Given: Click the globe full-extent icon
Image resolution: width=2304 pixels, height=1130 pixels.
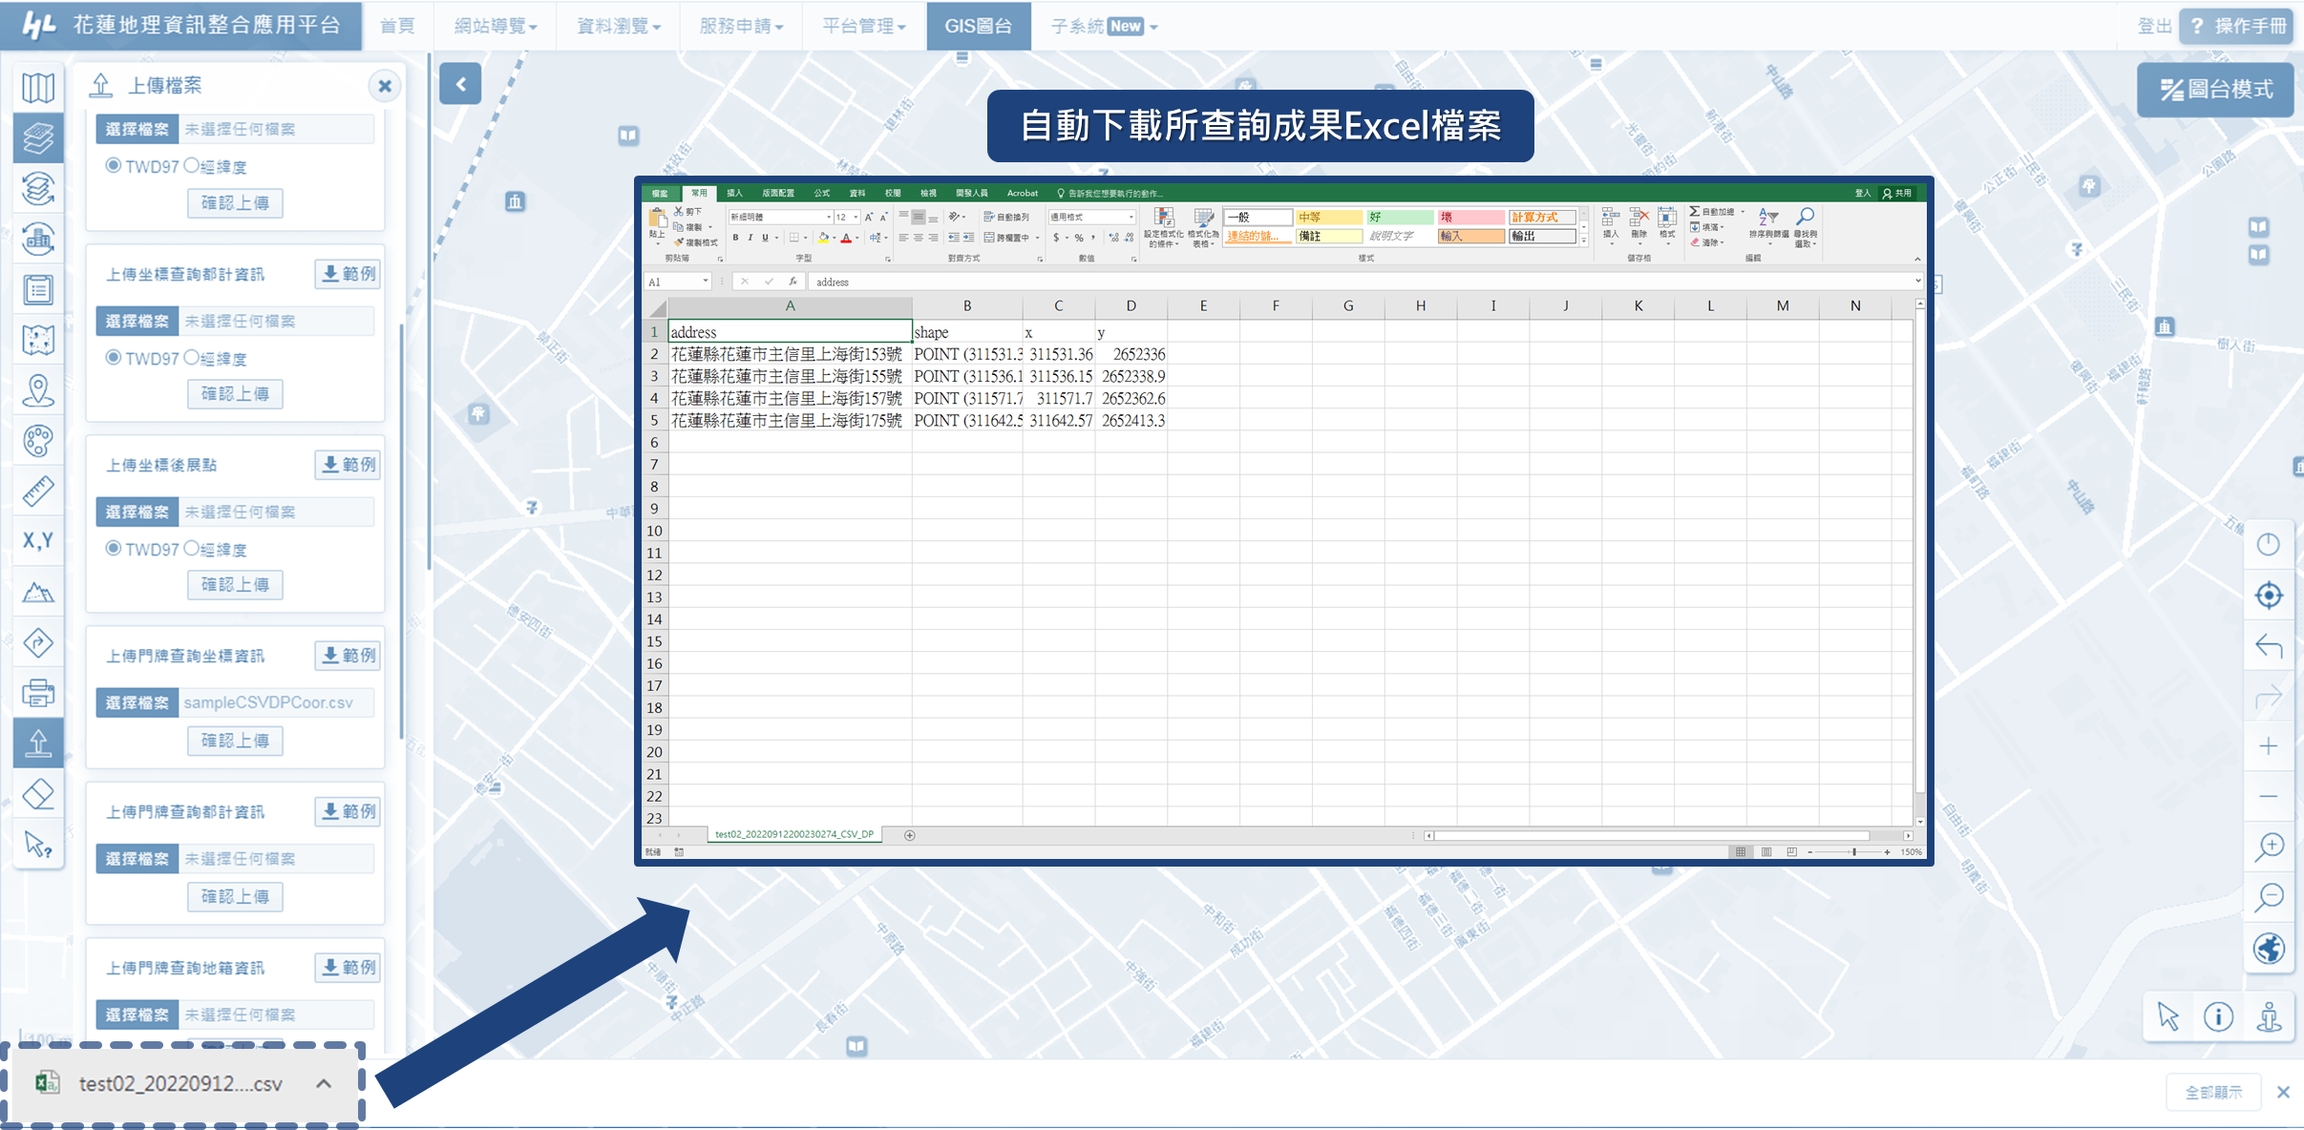Looking at the screenshot, I should coord(2268,948).
